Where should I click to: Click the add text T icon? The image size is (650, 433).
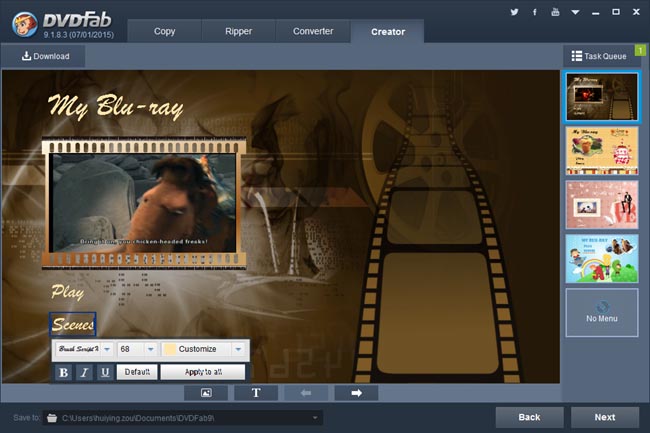(x=256, y=393)
